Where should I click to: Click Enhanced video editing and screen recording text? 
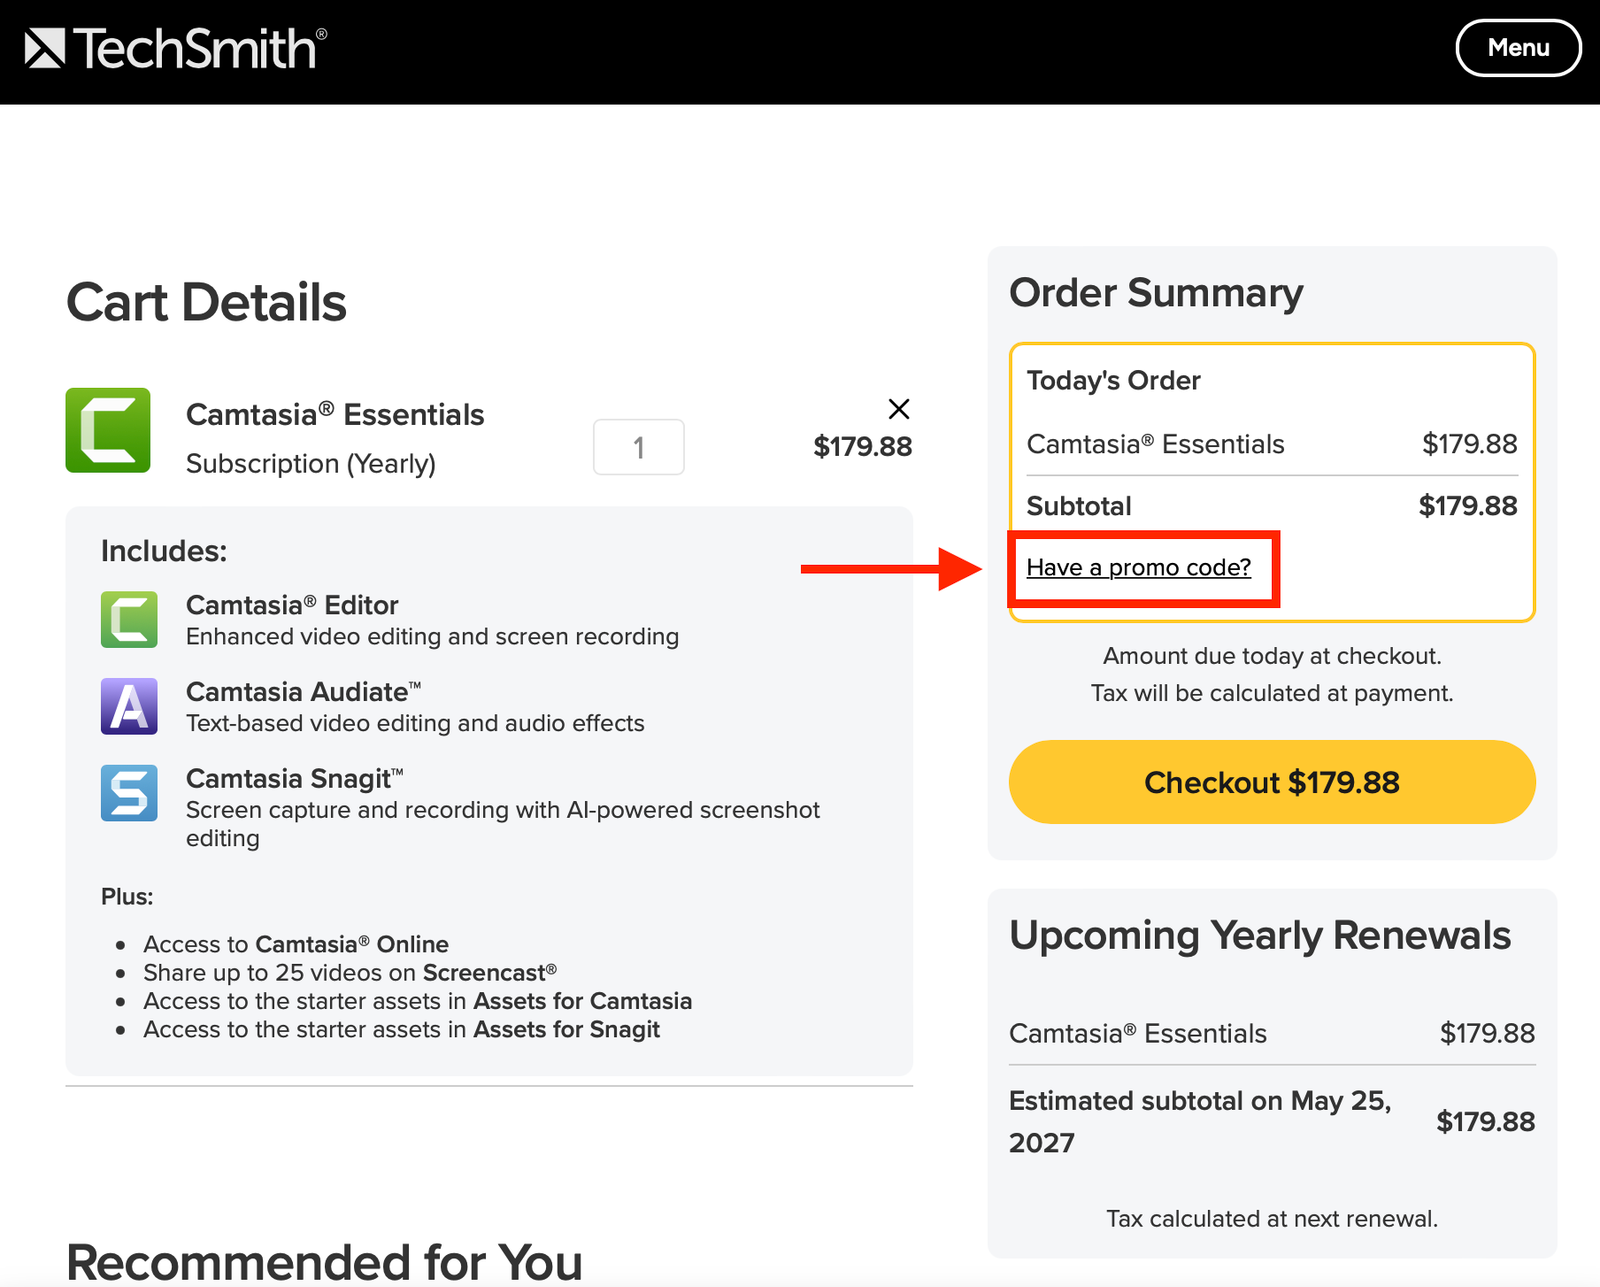(432, 637)
